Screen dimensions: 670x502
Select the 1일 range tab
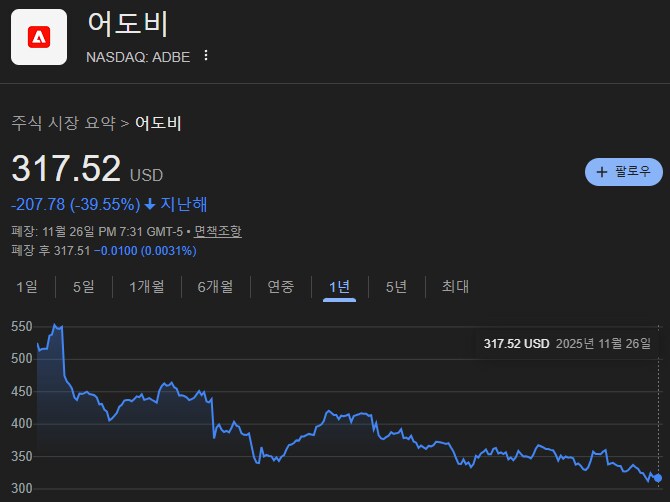[27, 287]
